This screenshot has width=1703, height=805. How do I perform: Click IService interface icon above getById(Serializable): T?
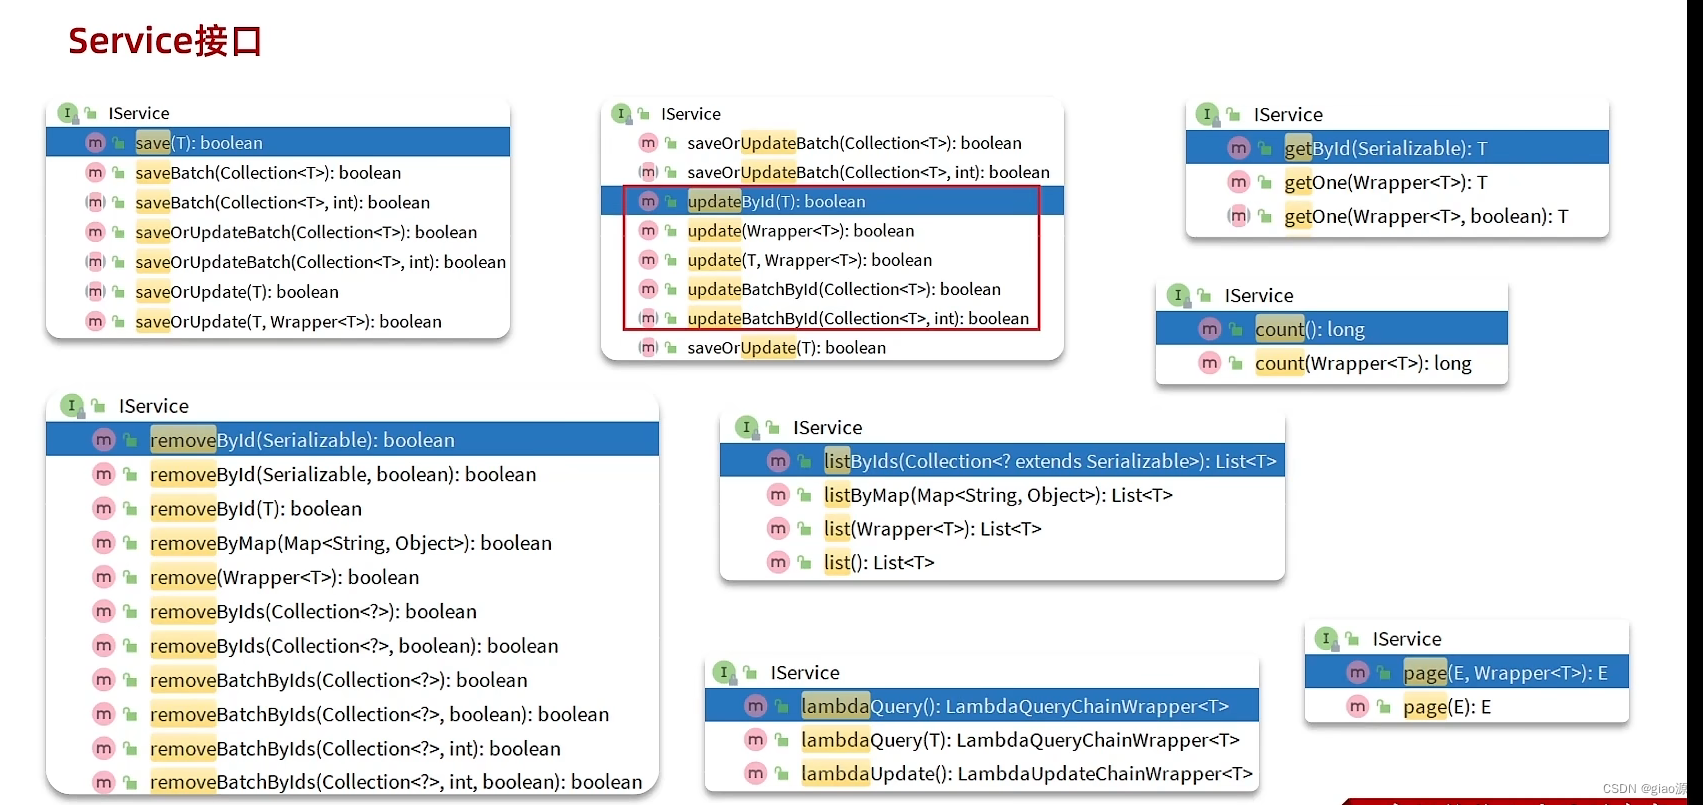pos(1208,114)
